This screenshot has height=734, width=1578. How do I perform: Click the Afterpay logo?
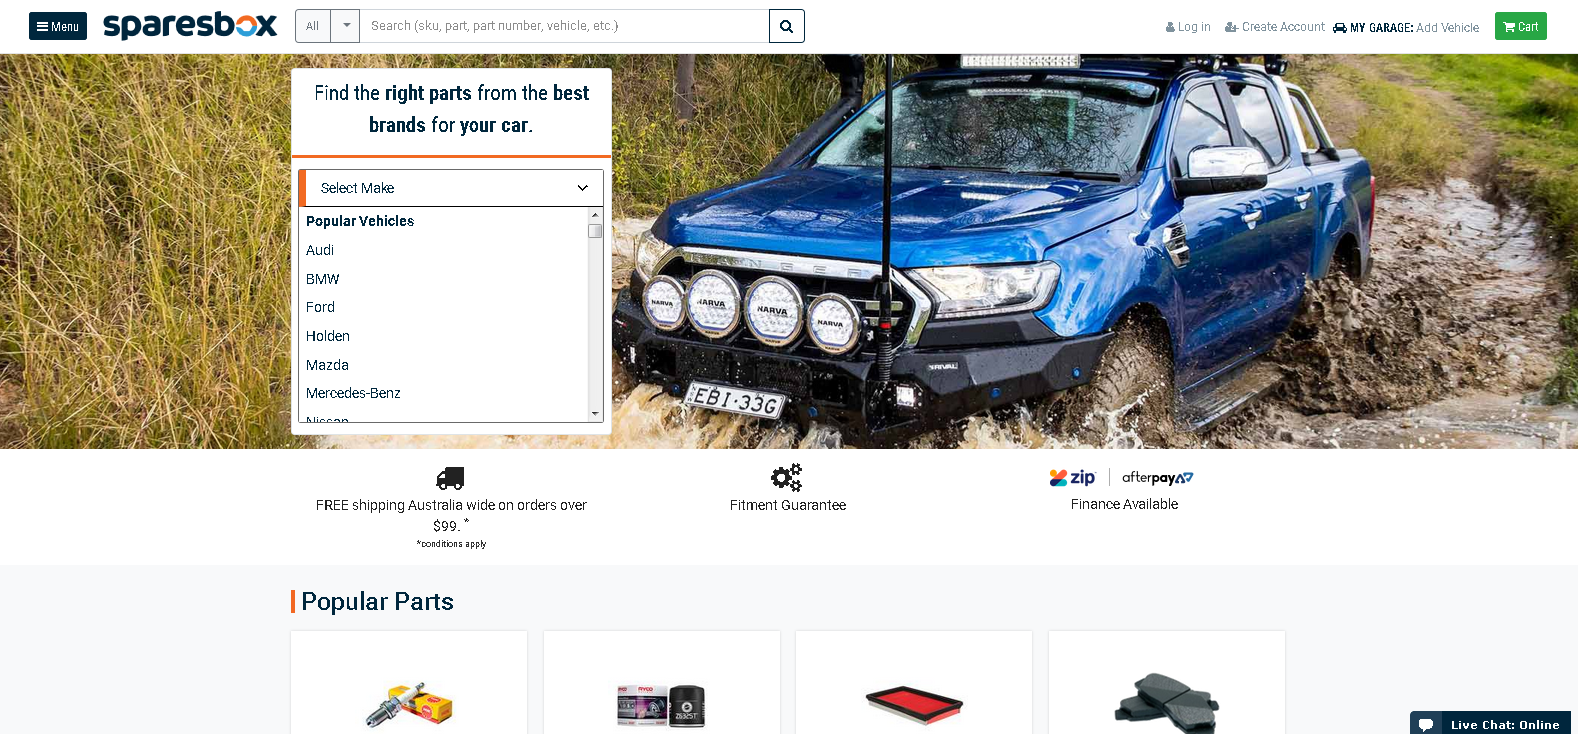click(x=1157, y=478)
